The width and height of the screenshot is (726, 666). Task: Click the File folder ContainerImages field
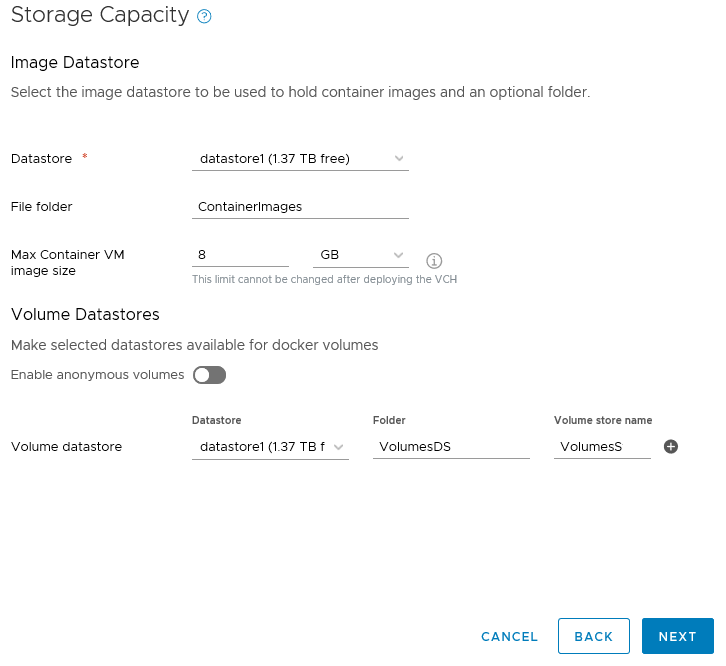coord(300,207)
